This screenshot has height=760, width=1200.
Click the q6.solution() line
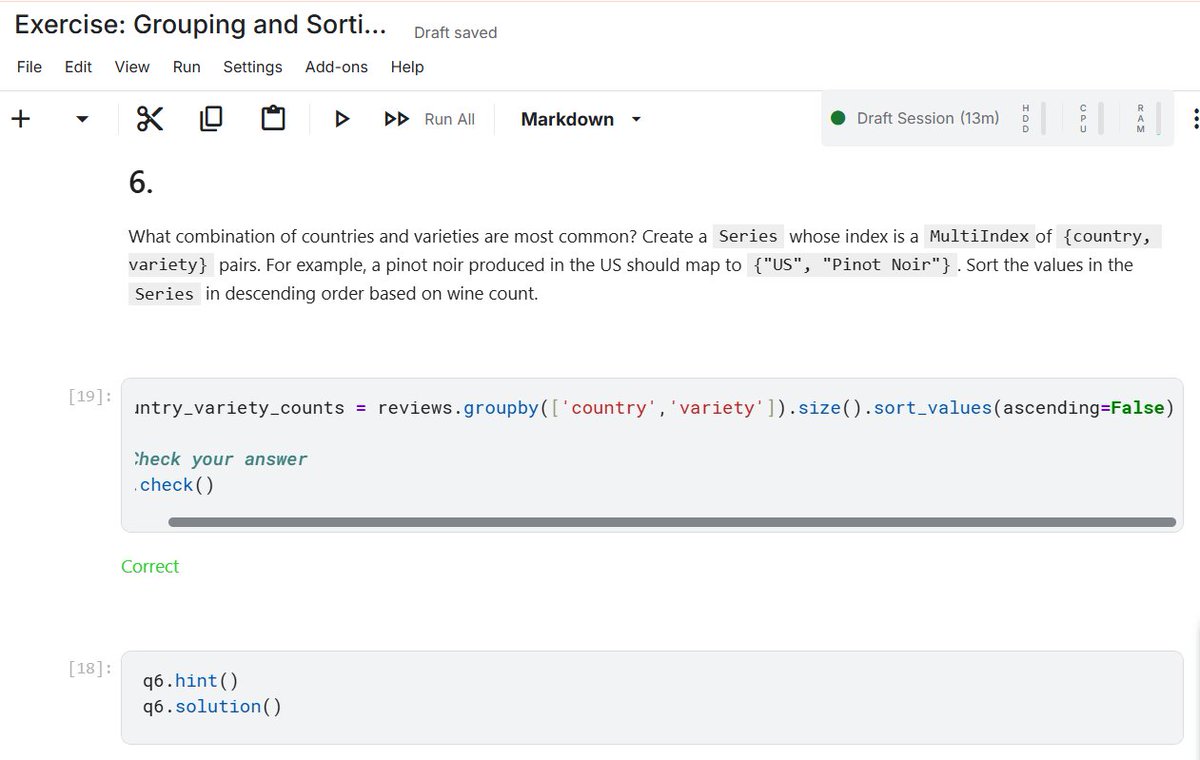(x=212, y=707)
